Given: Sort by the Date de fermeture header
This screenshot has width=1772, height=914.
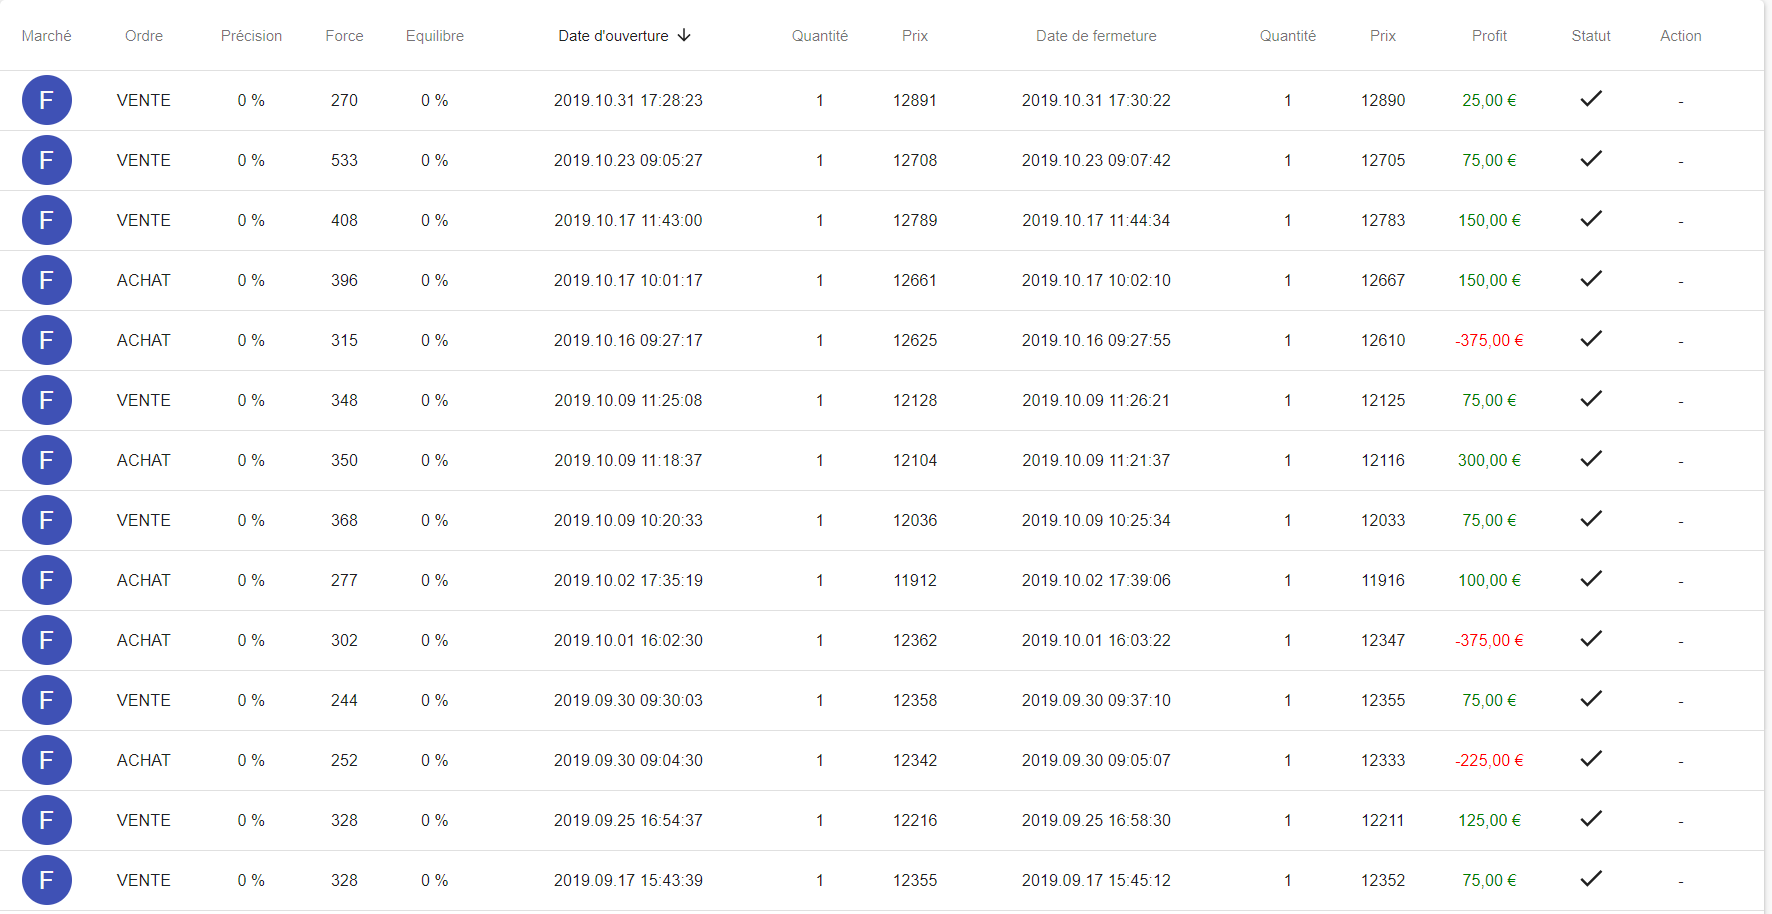Looking at the screenshot, I should pyautogui.click(x=1096, y=36).
